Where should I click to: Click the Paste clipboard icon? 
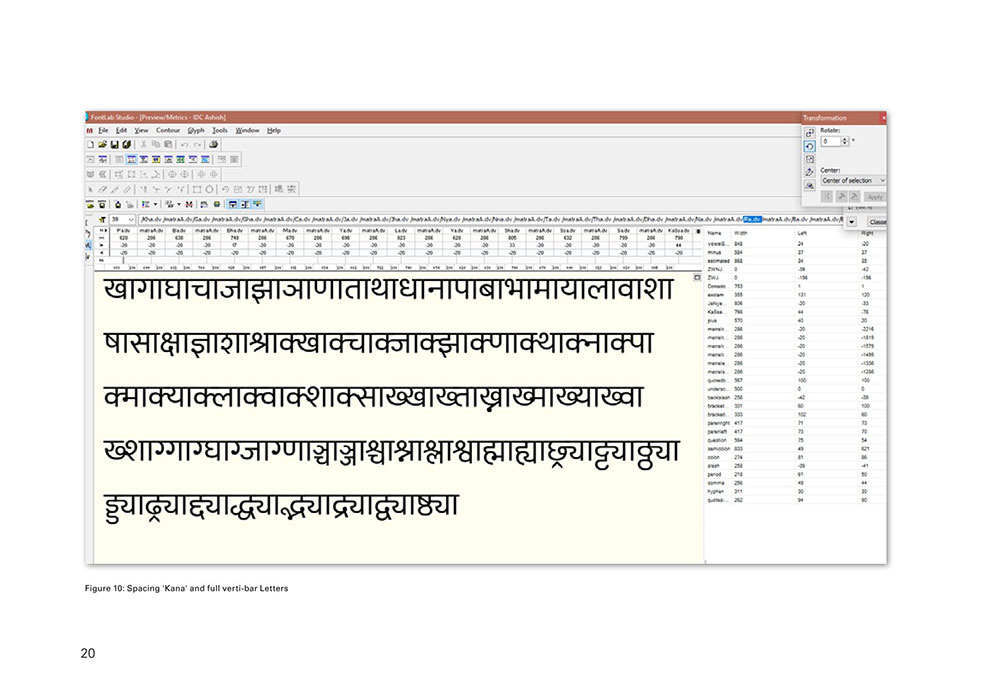point(168,145)
